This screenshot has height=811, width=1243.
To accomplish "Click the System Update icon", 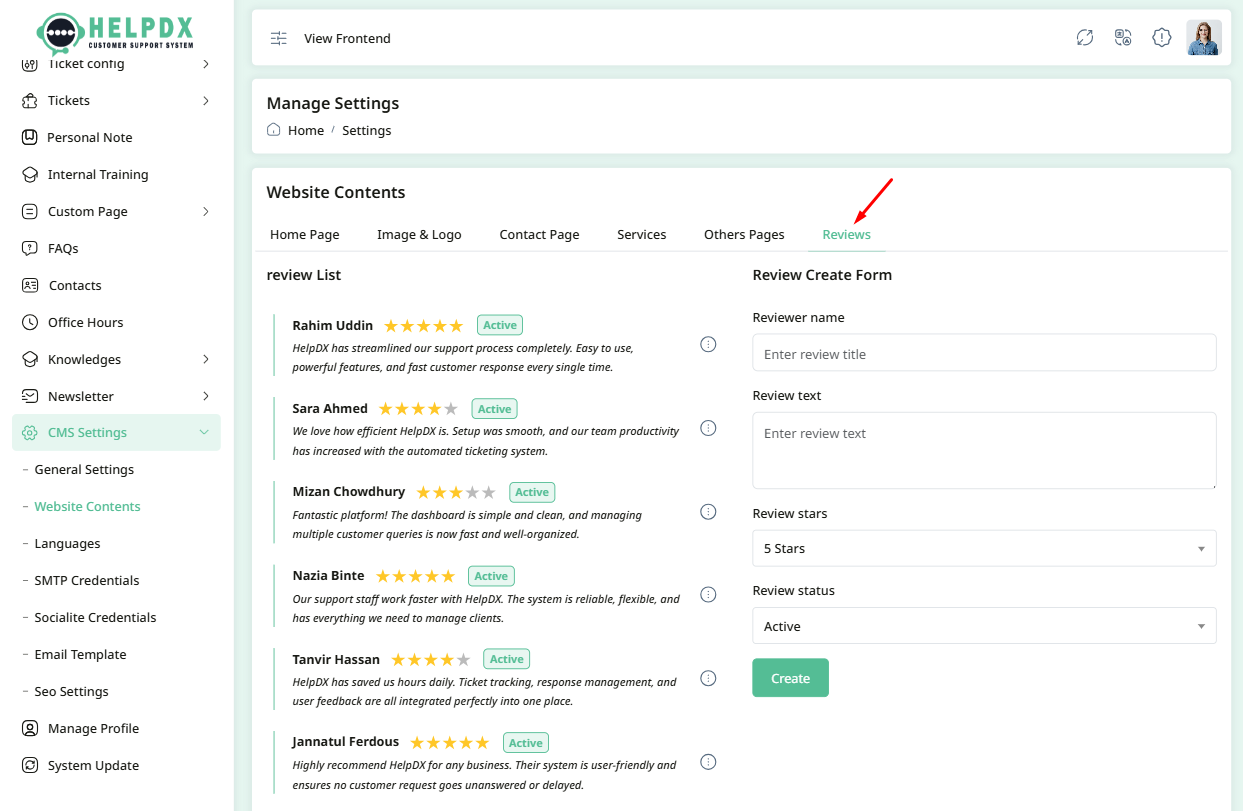I will tap(30, 765).
